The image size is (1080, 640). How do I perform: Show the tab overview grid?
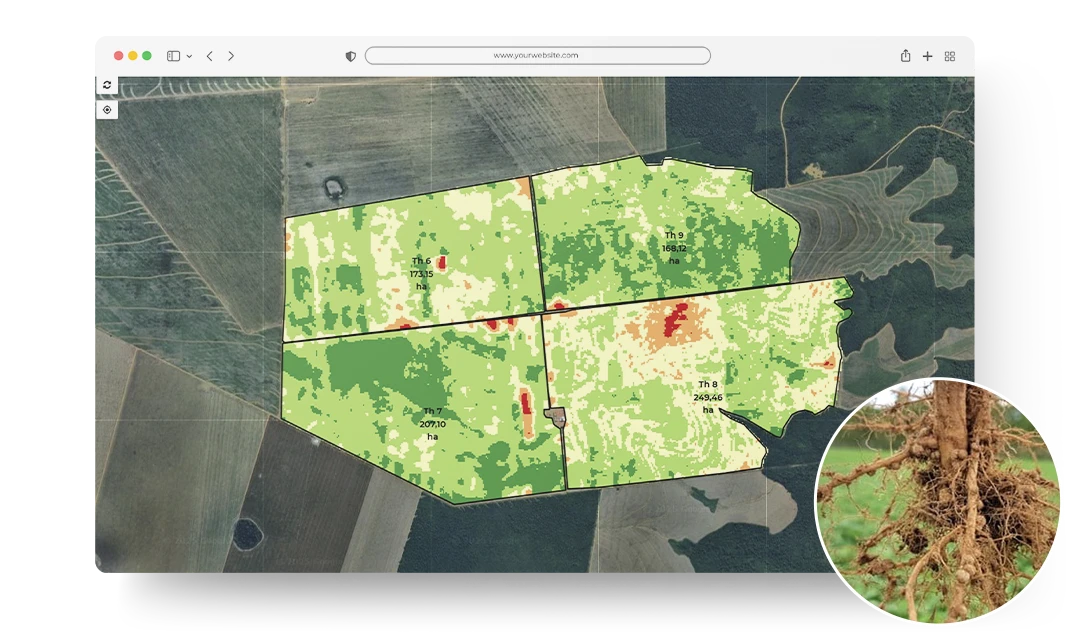950,56
